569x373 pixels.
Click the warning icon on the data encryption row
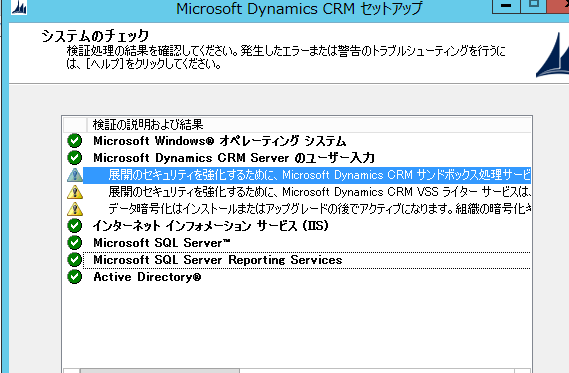pos(75,209)
